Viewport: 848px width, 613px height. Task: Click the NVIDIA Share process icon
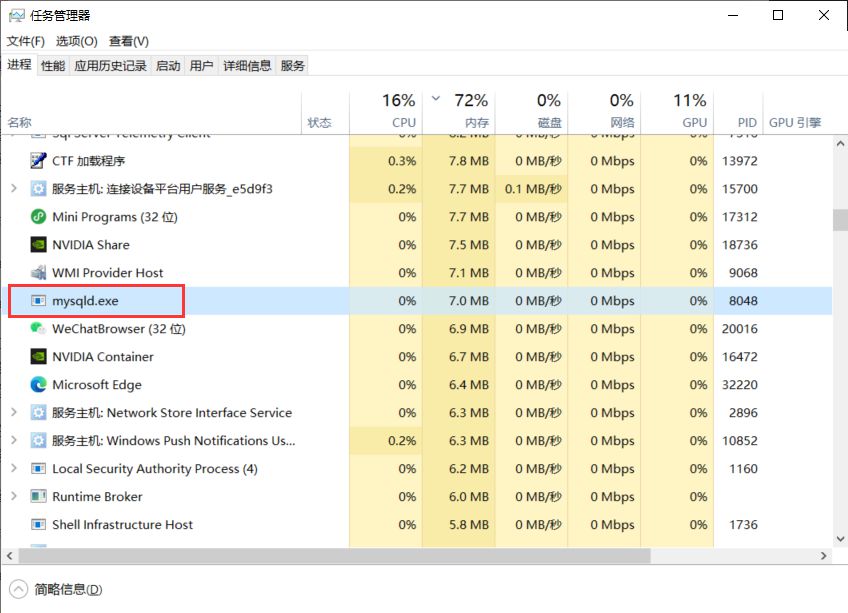(39, 245)
